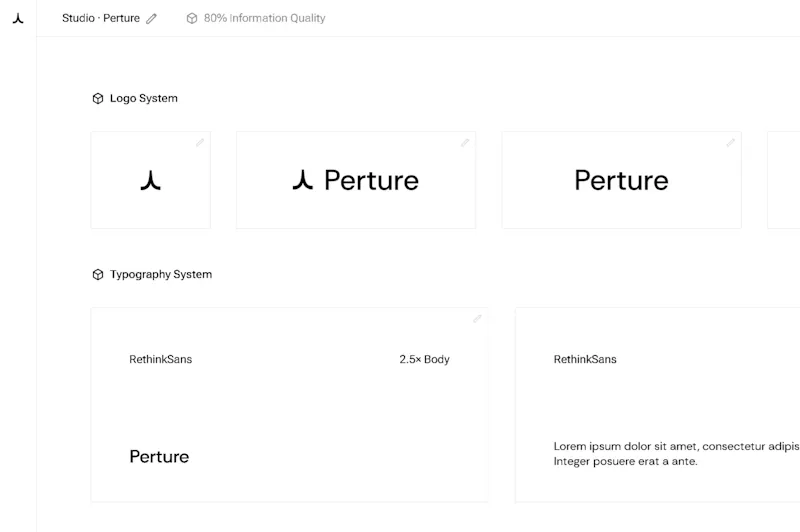
Task: Click the Perture logo icon in sidebar
Action: pyautogui.click(x=18, y=19)
